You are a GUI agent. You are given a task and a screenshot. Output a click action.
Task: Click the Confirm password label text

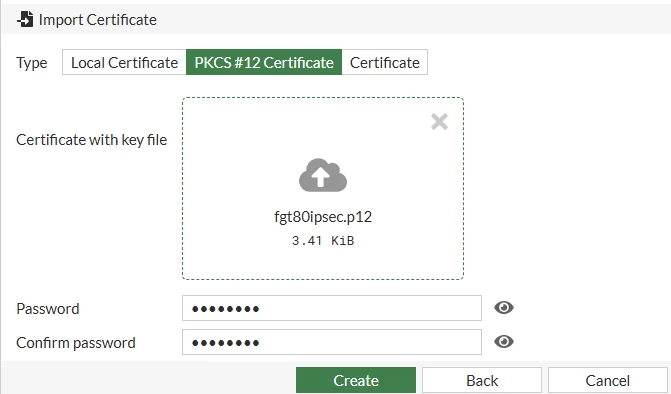coord(76,343)
